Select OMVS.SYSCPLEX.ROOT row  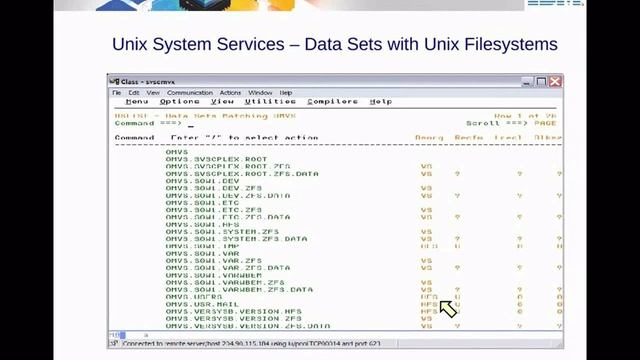pyautogui.click(x=216, y=159)
